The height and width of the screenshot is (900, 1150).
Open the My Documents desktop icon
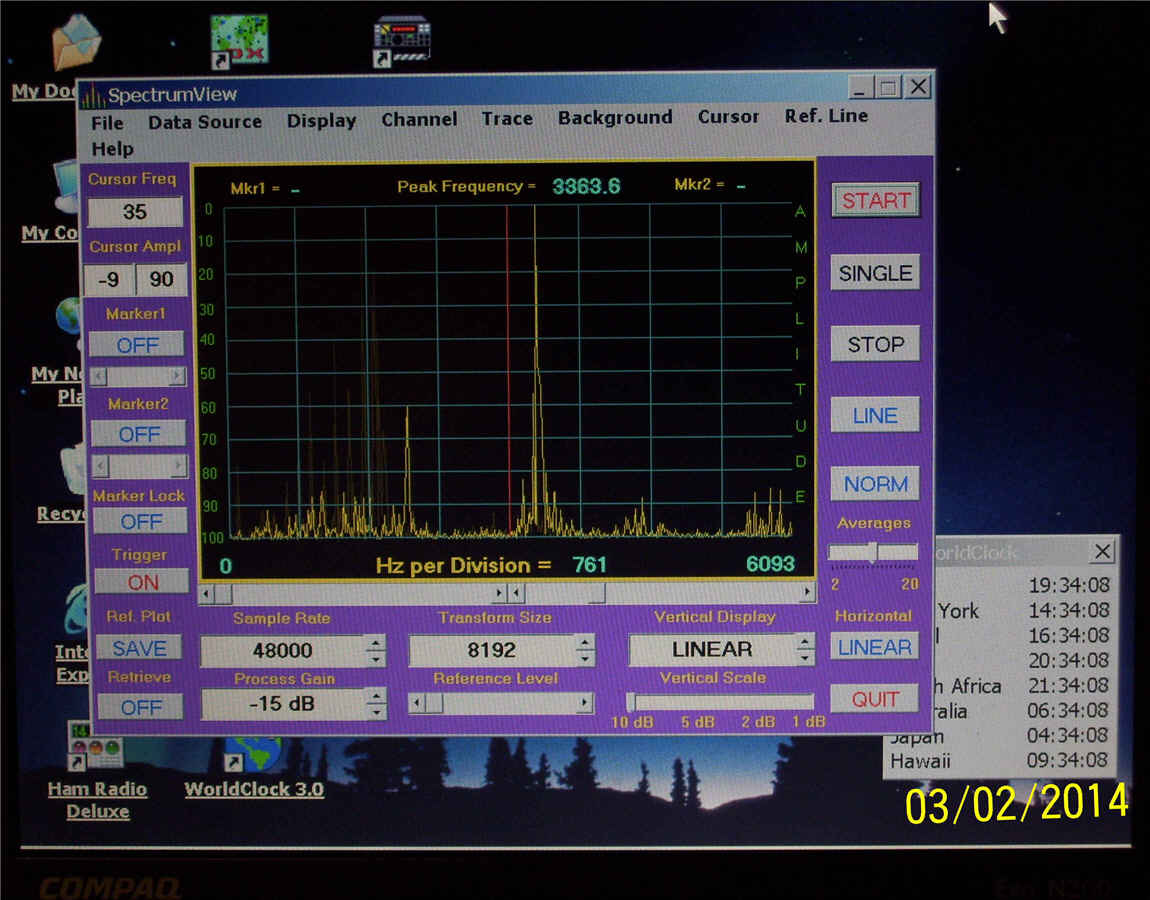click(75, 47)
